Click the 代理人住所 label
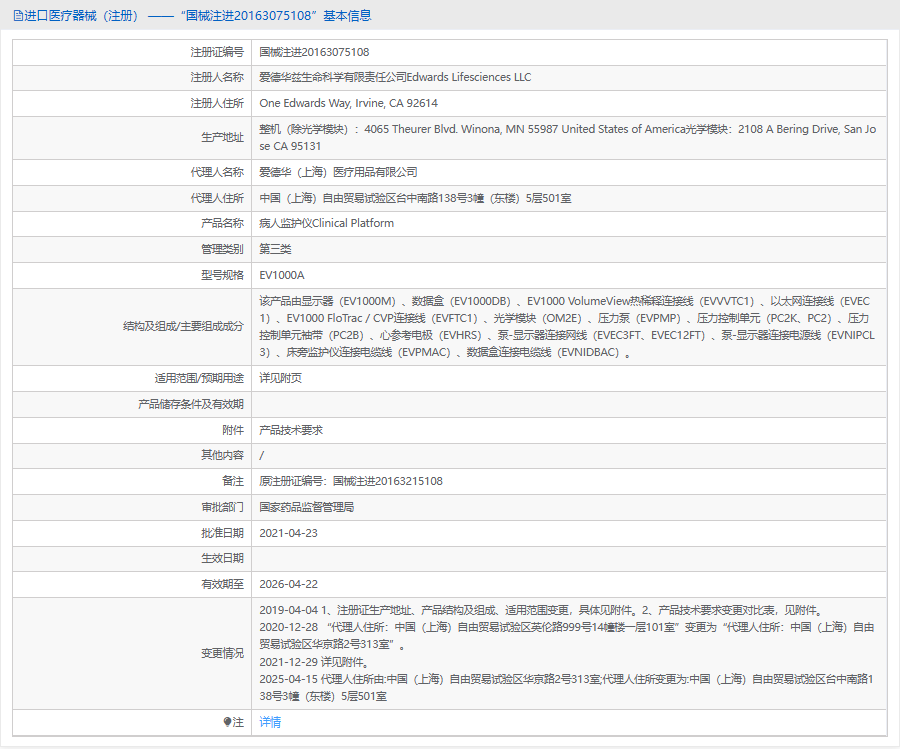This screenshot has height=749, width=900. (217, 199)
